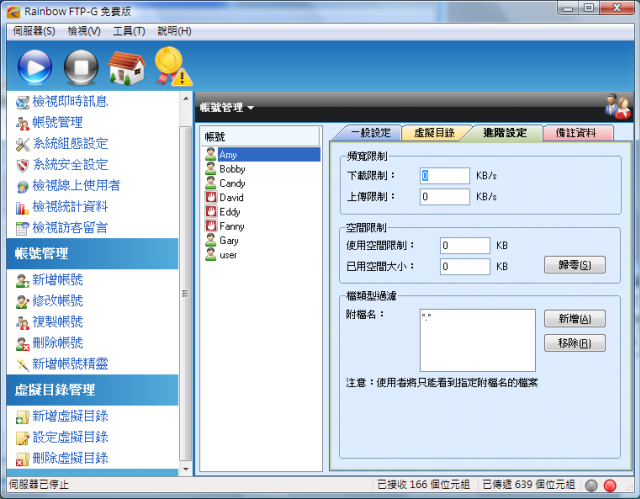The height and width of the screenshot is (499, 640).
Task: Click icon beside 檢視即時訊息
Action: pos(22,102)
